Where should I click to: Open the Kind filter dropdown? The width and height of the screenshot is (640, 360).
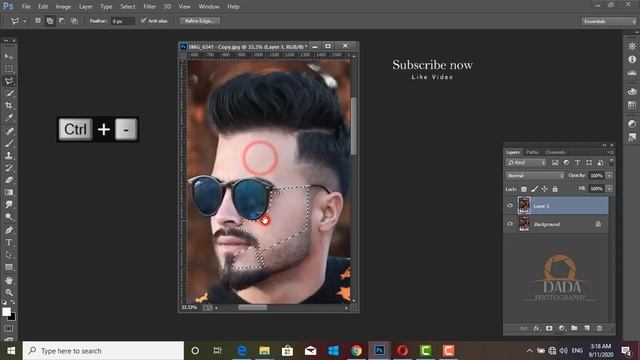click(x=526, y=162)
